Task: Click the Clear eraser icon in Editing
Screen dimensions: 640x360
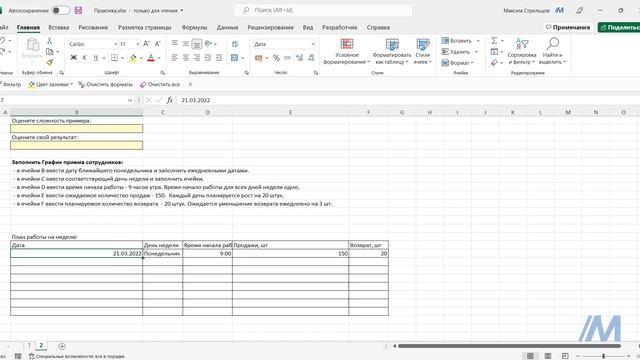Action: [494, 62]
